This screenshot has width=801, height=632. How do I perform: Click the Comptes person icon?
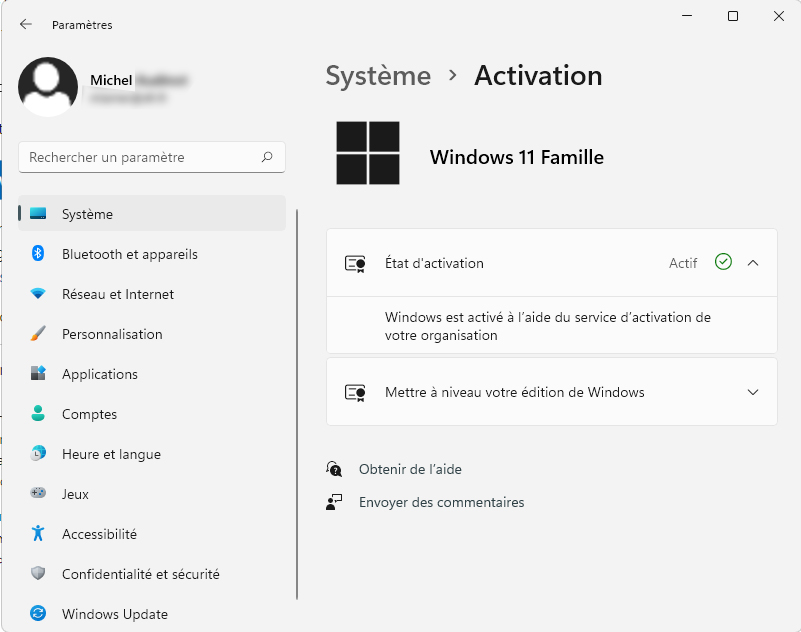tap(38, 413)
